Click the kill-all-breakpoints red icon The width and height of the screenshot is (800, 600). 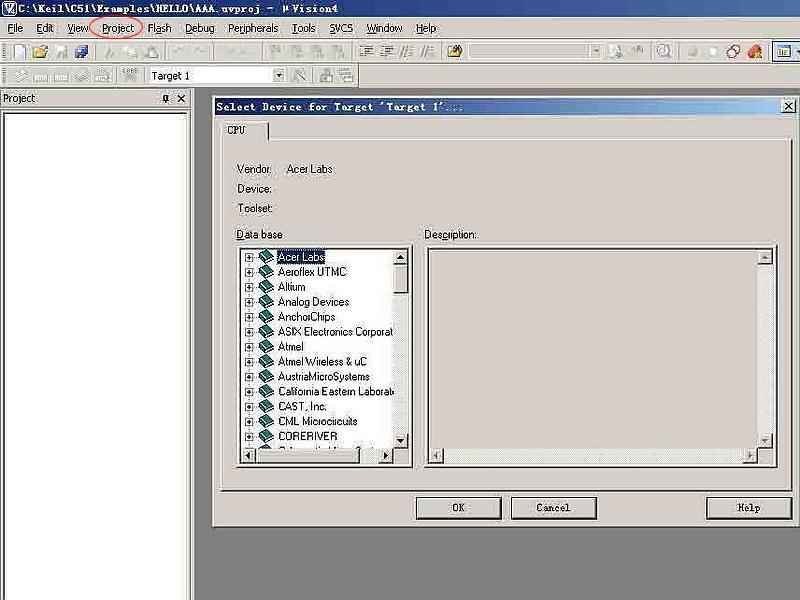click(755, 52)
